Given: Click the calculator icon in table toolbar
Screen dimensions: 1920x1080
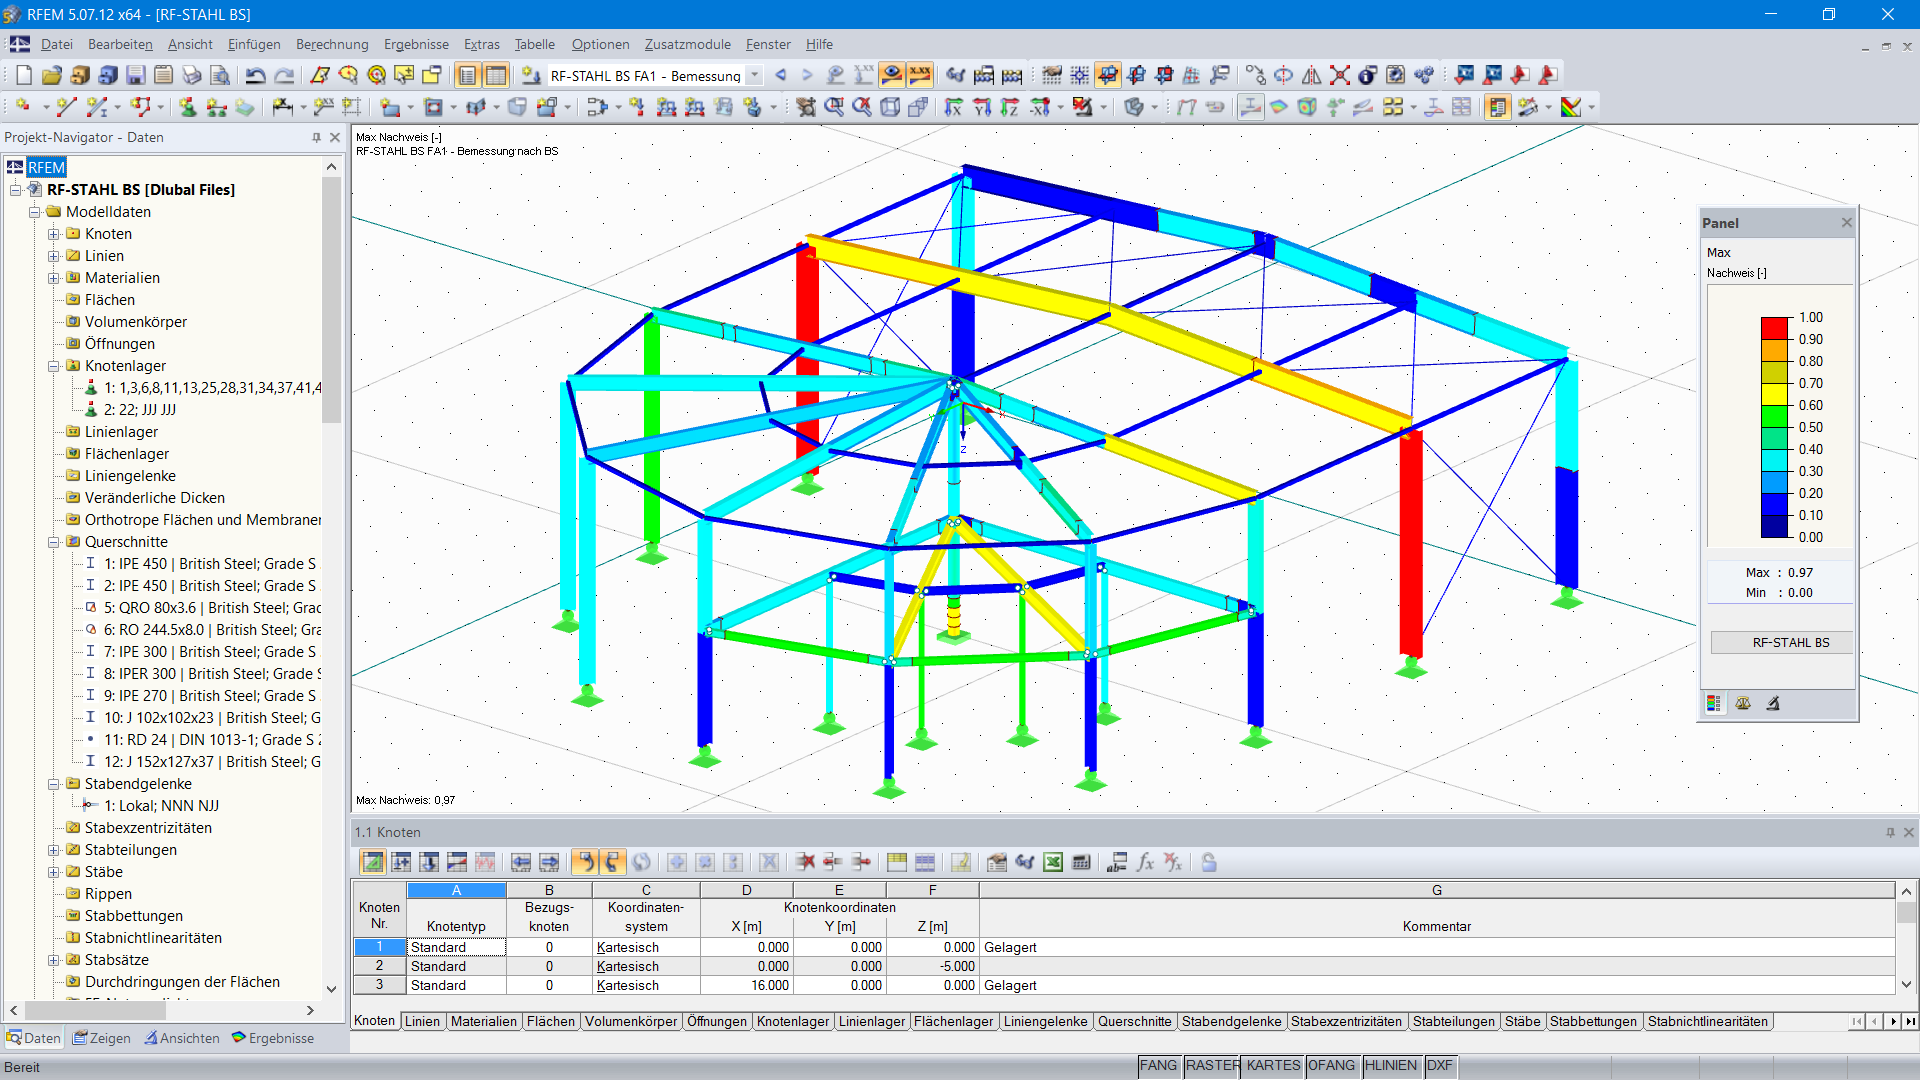Looking at the screenshot, I should click(1081, 862).
